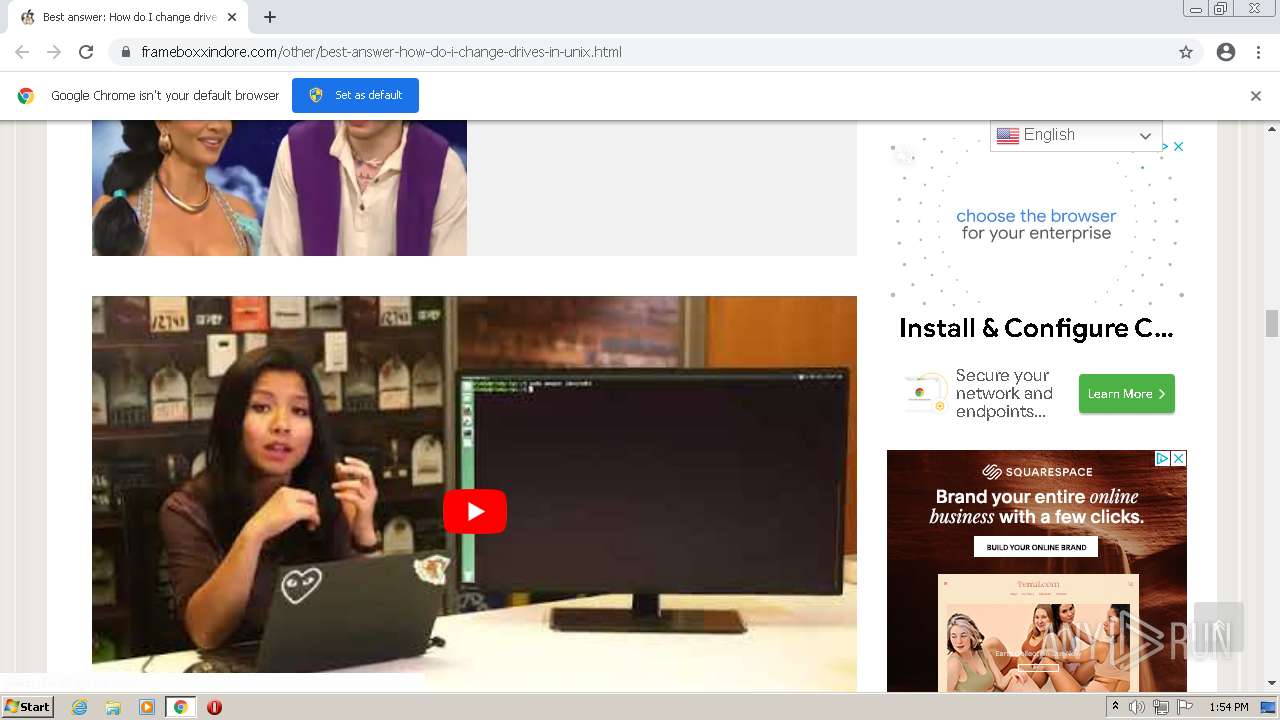The height and width of the screenshot is (720, 1280).
Task: Open the 'Install & Configure C...' ad headline
Action: coord(1036,328)
